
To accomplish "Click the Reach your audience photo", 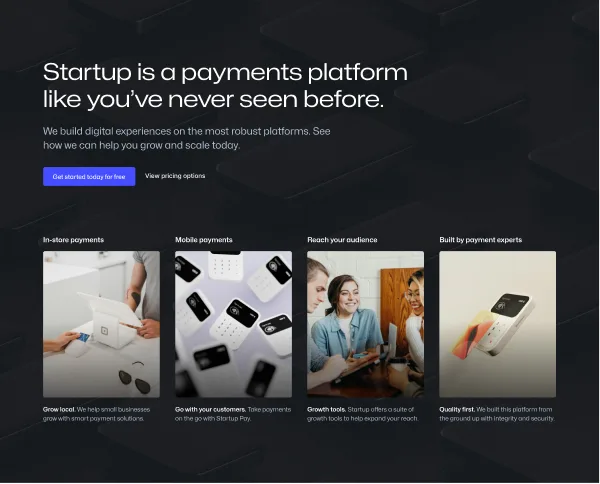I will 365,324.
